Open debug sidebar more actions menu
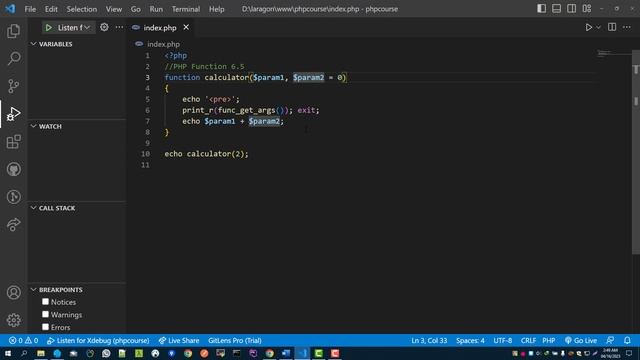The width and height of the screenshot is (640, 360). pos(119,27)
